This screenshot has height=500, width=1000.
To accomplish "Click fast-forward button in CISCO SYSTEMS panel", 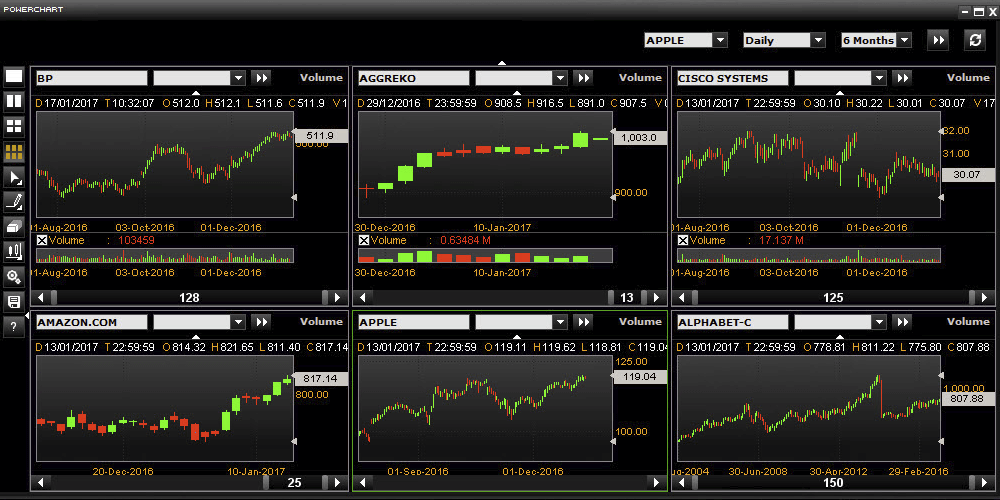I will pos(902,78).
